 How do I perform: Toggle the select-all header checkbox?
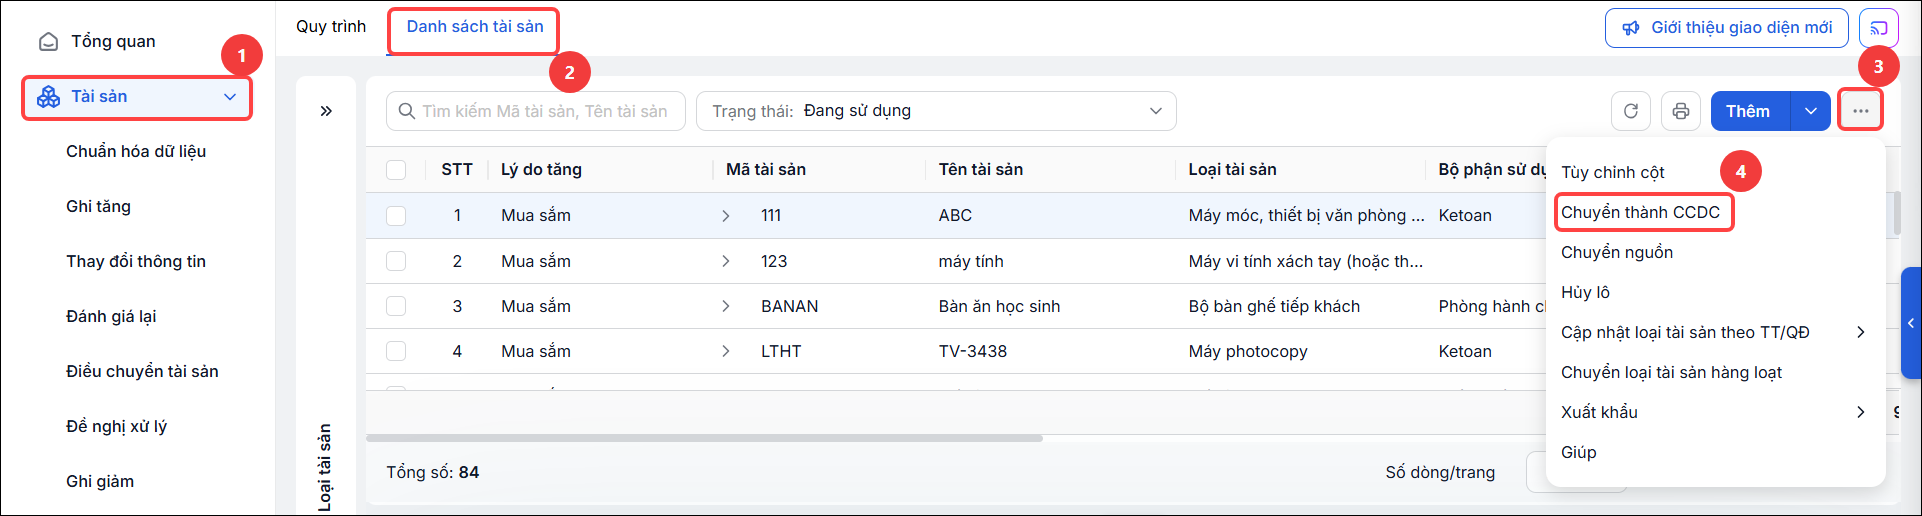[x=396, y=170]
